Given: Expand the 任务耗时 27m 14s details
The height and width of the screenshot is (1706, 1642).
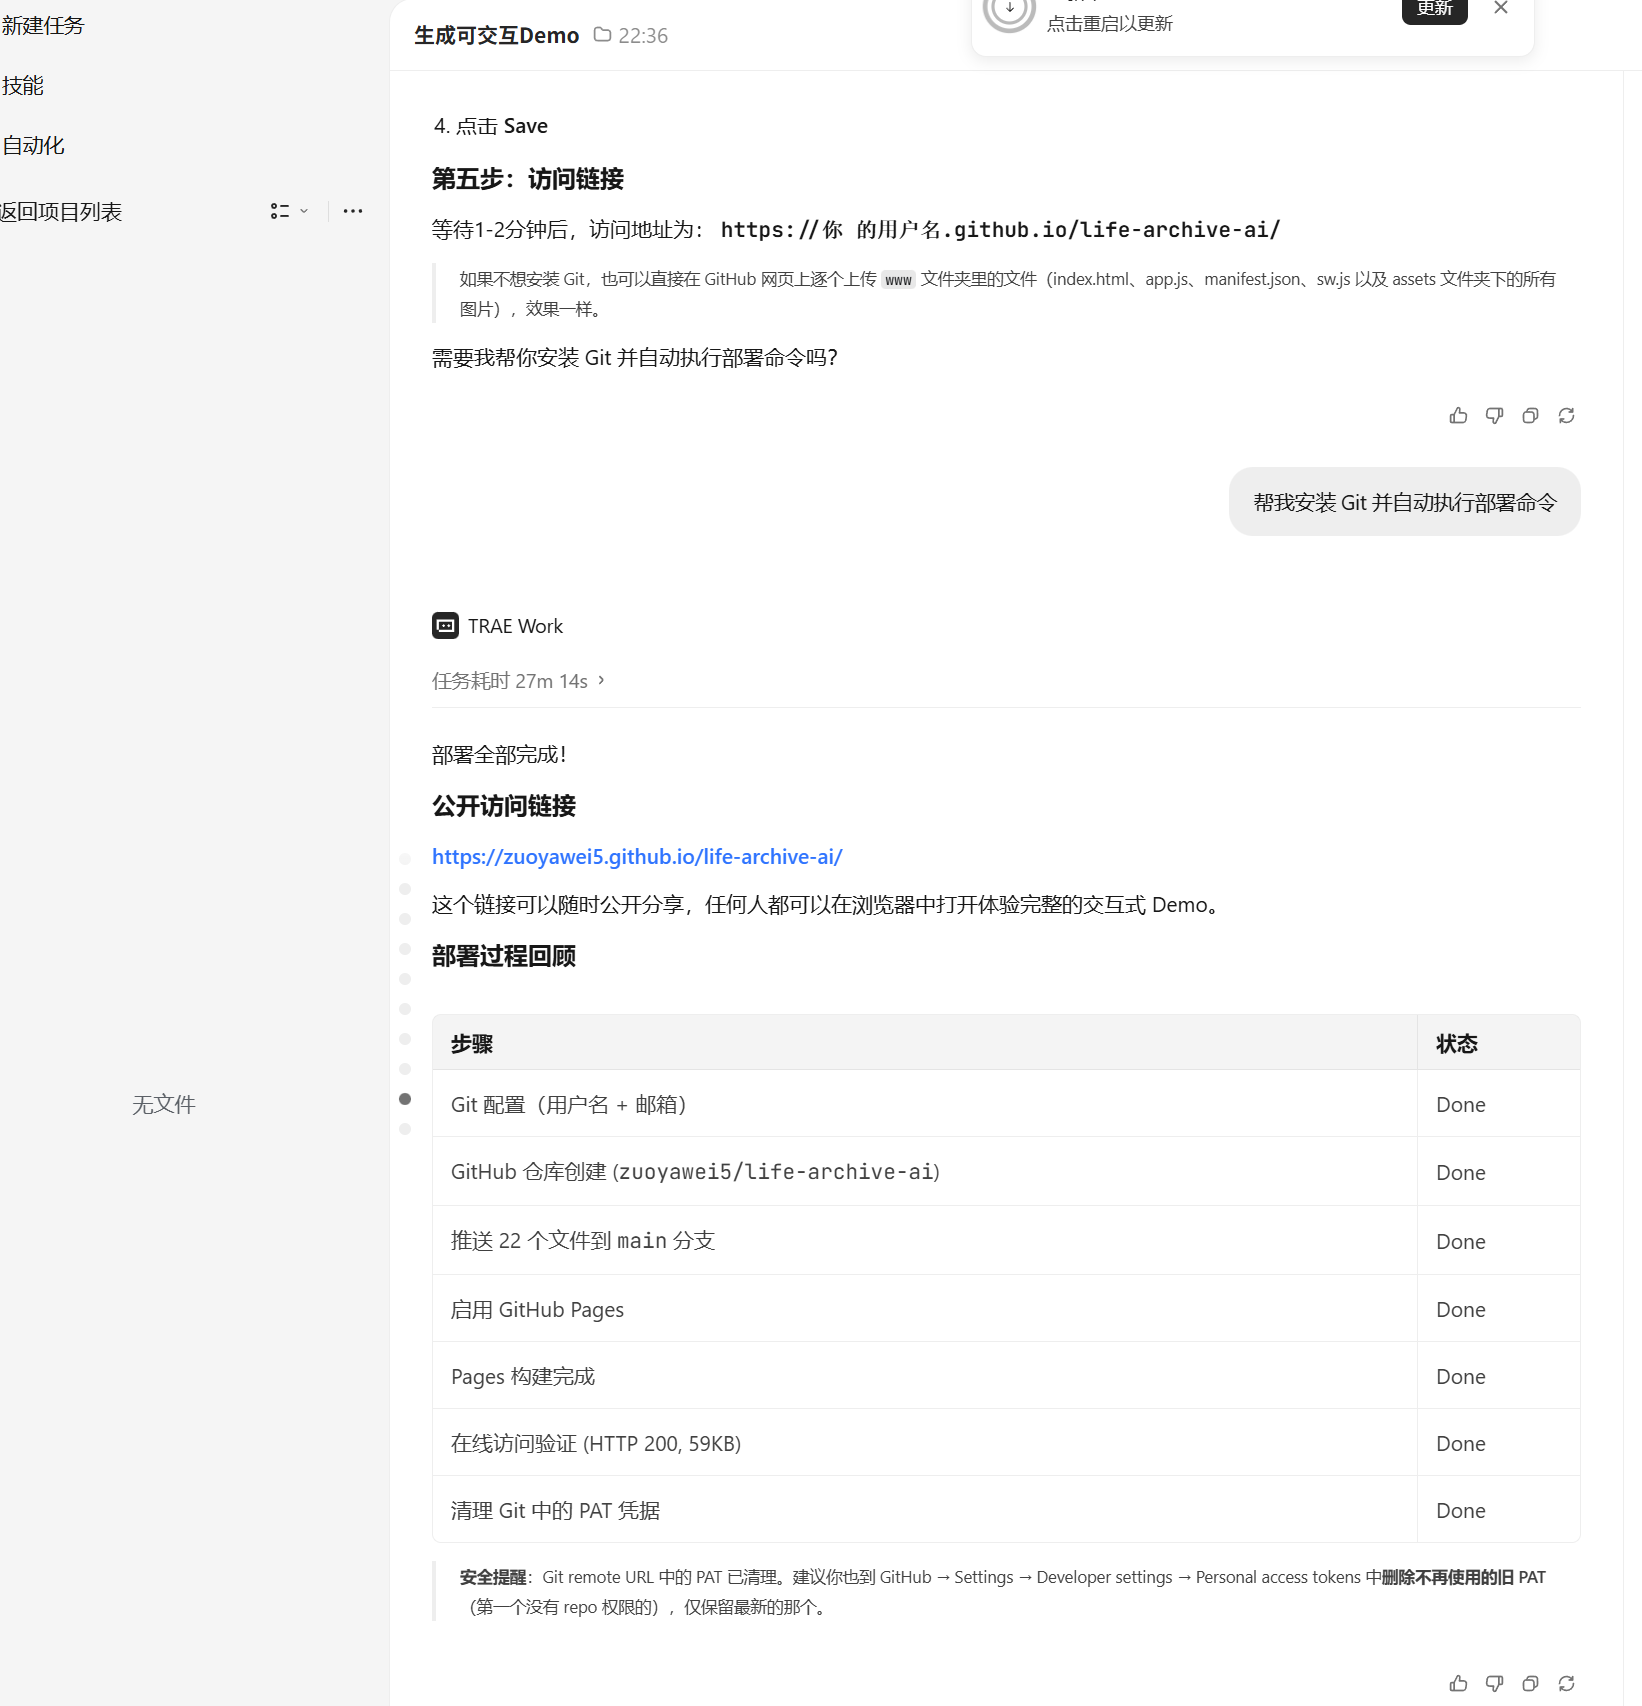Looking at the screenshot, I should [518, 681].
